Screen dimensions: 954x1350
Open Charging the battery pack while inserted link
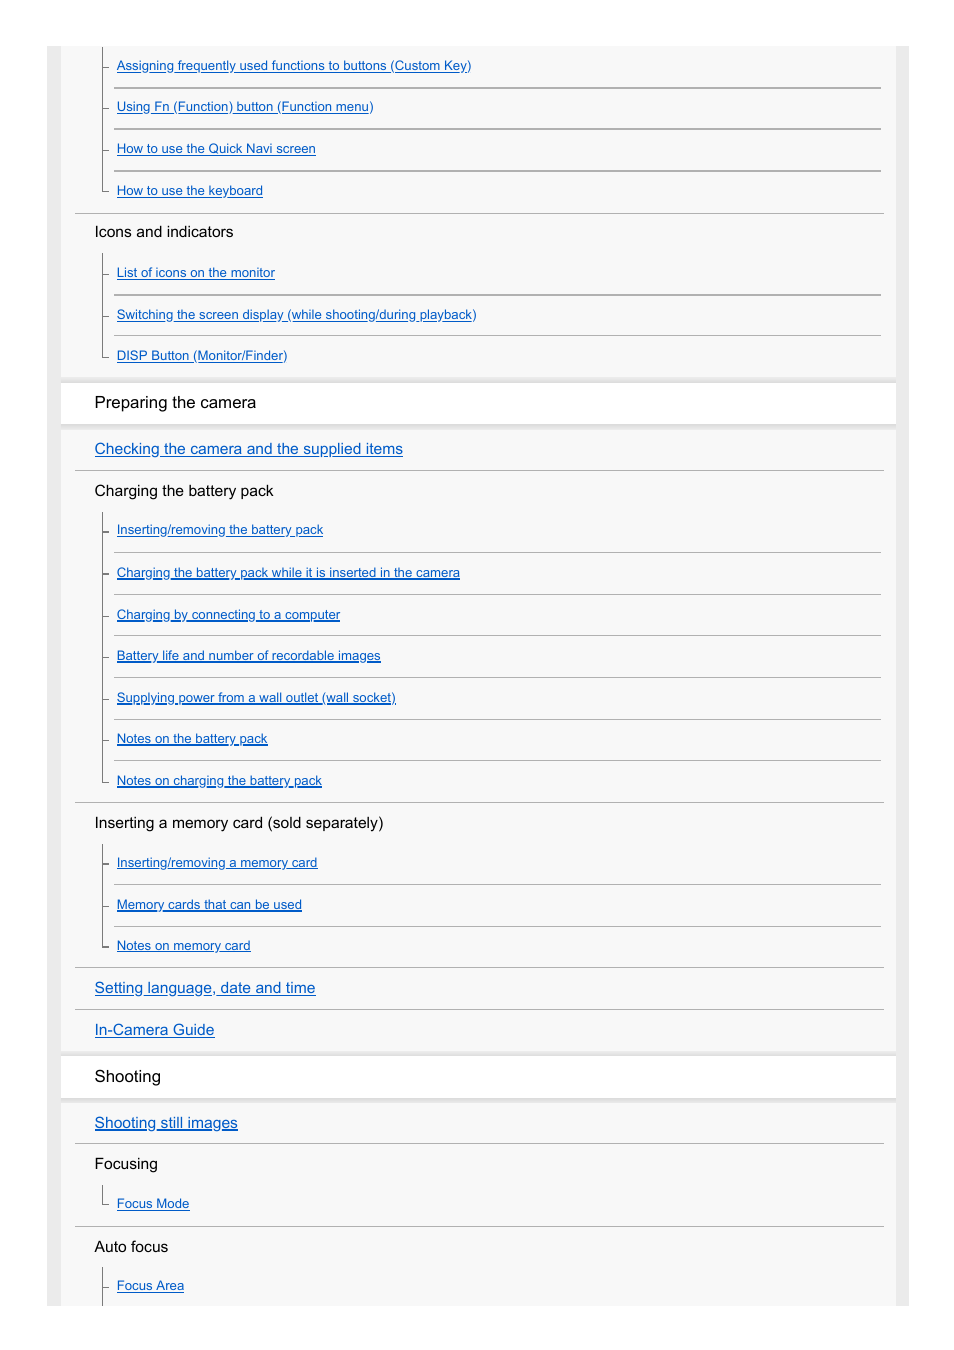[x=288, y=573]
